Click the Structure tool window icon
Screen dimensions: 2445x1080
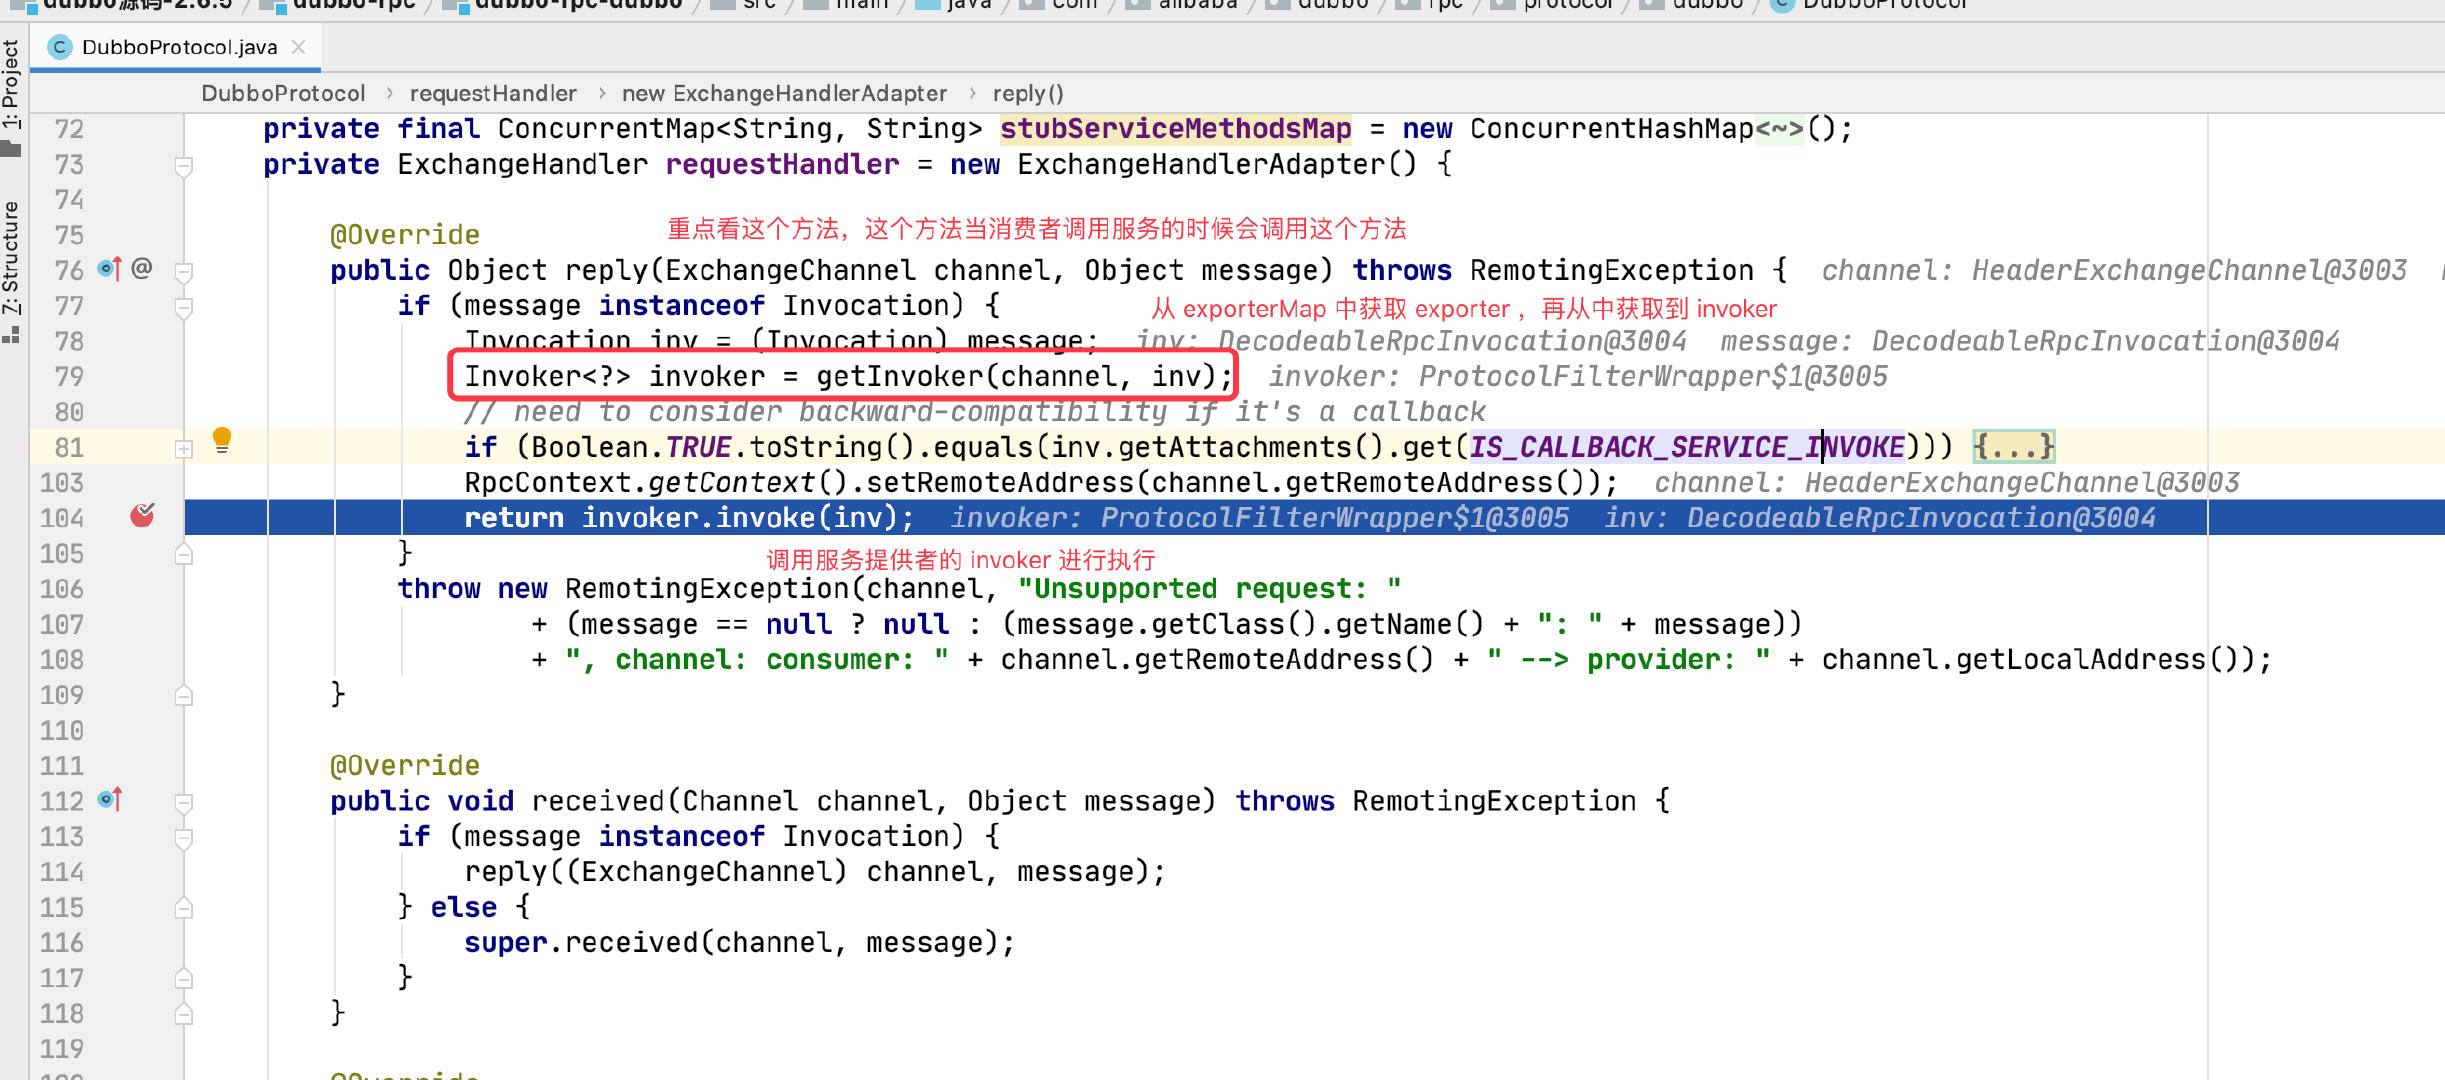point(11,336)
